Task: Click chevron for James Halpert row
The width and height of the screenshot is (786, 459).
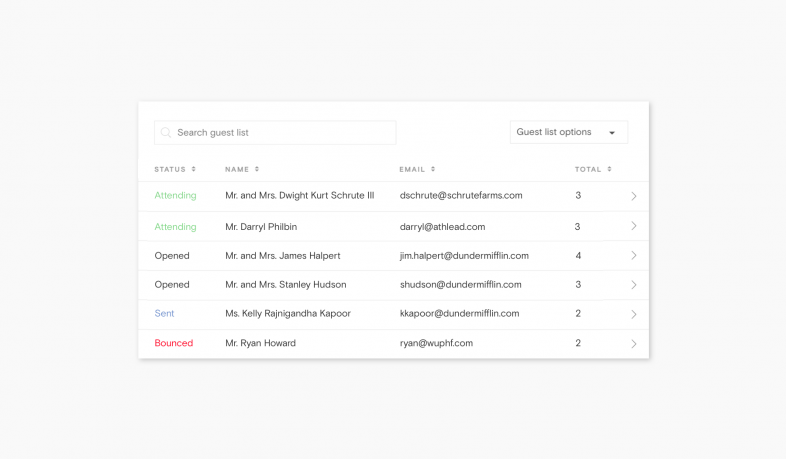Action: click(x=633, y=256)
